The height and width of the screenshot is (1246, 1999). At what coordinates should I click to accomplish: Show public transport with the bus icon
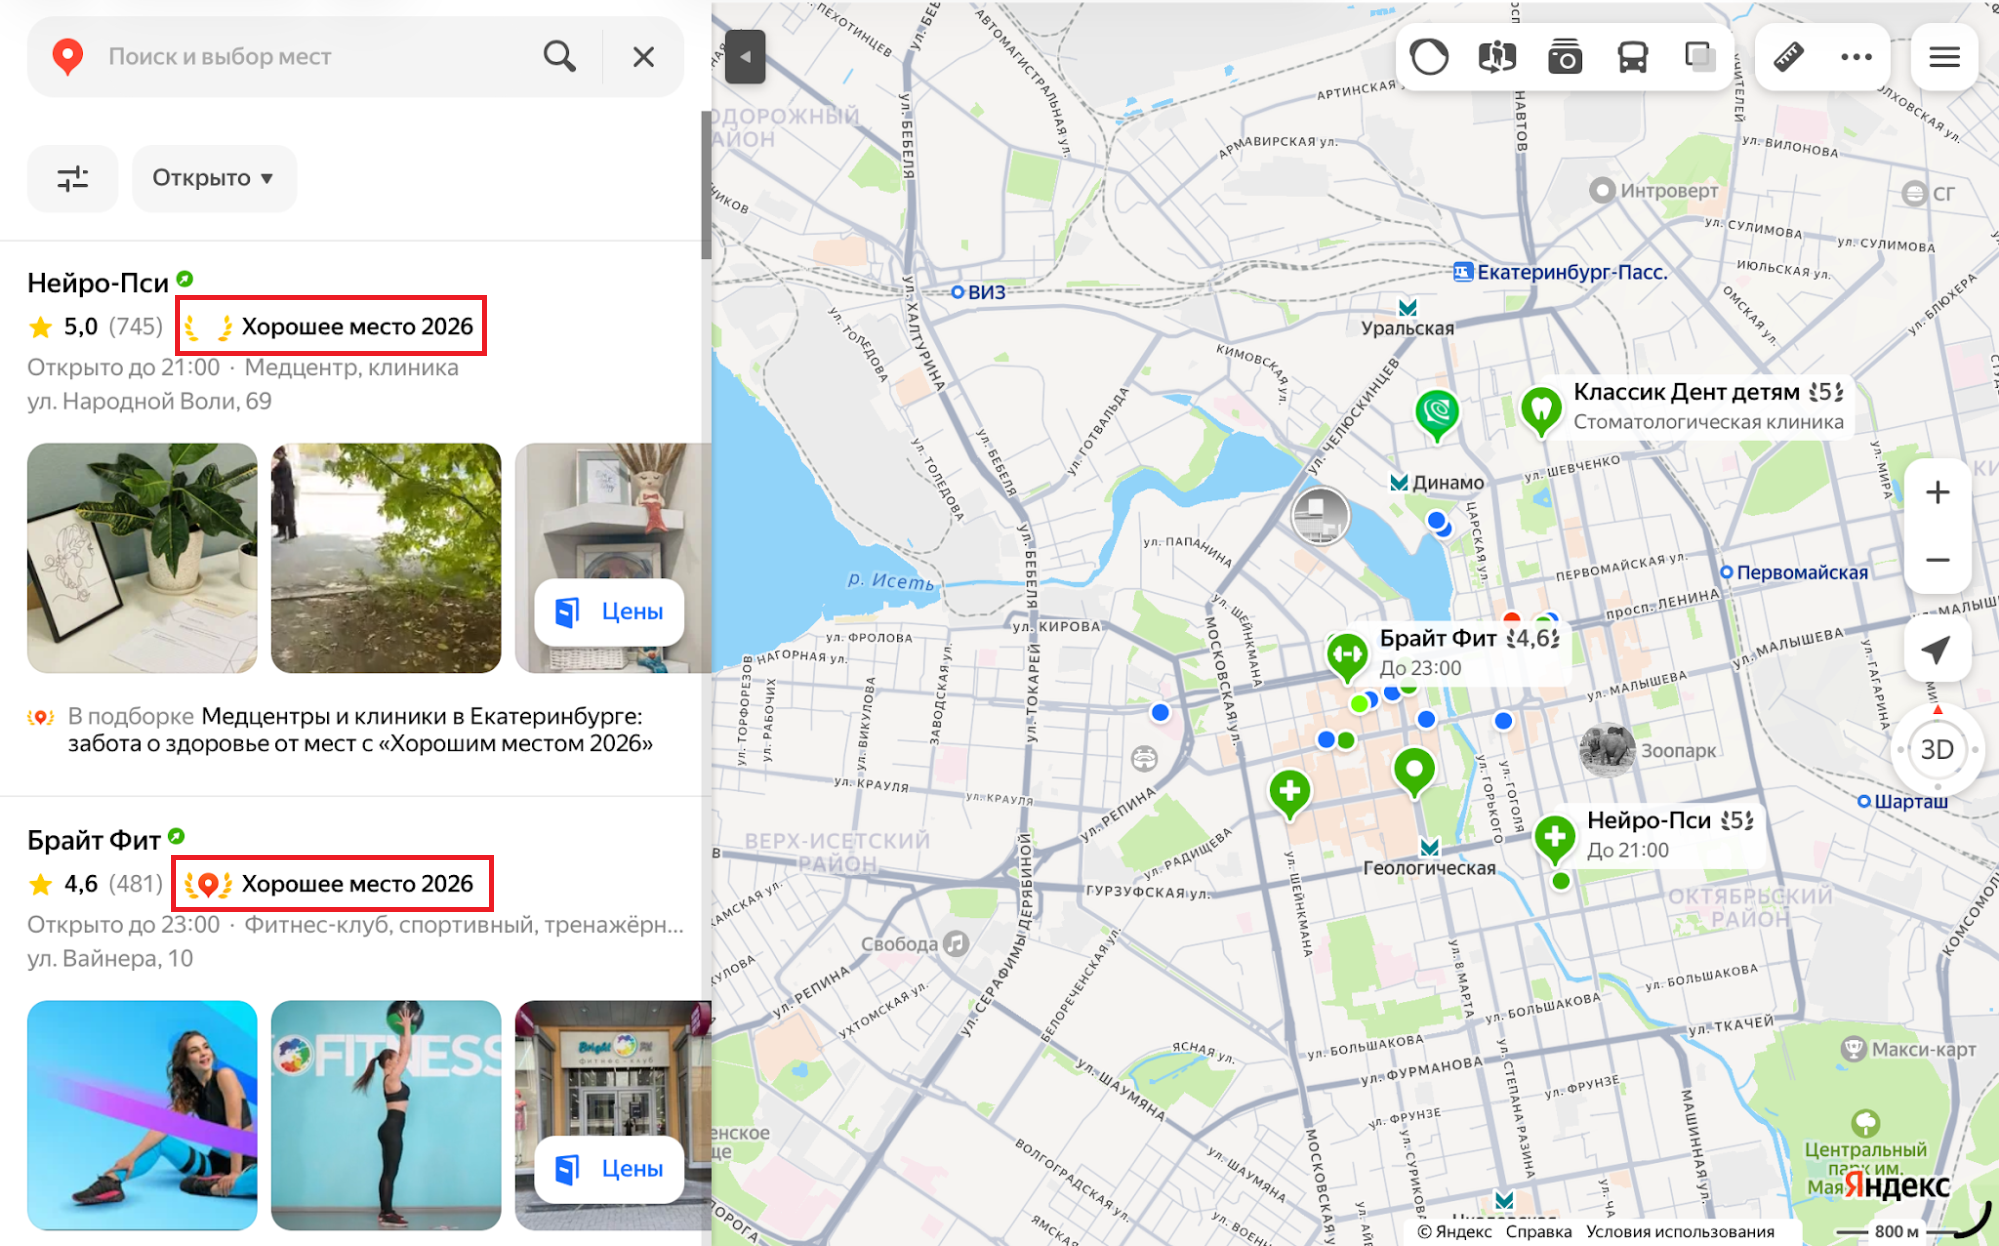pyautogui.click(x=1633, y=57)
